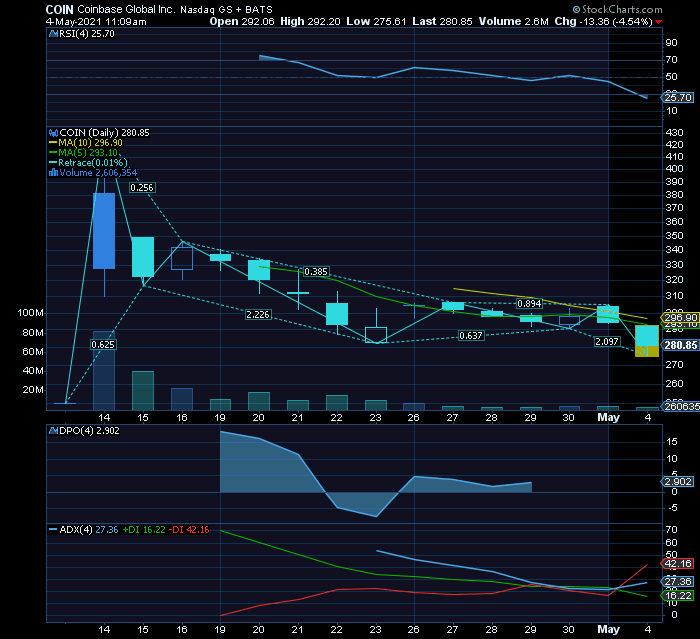
Task: Click the COIN ticker symbol in header
Action: (59, 9)
